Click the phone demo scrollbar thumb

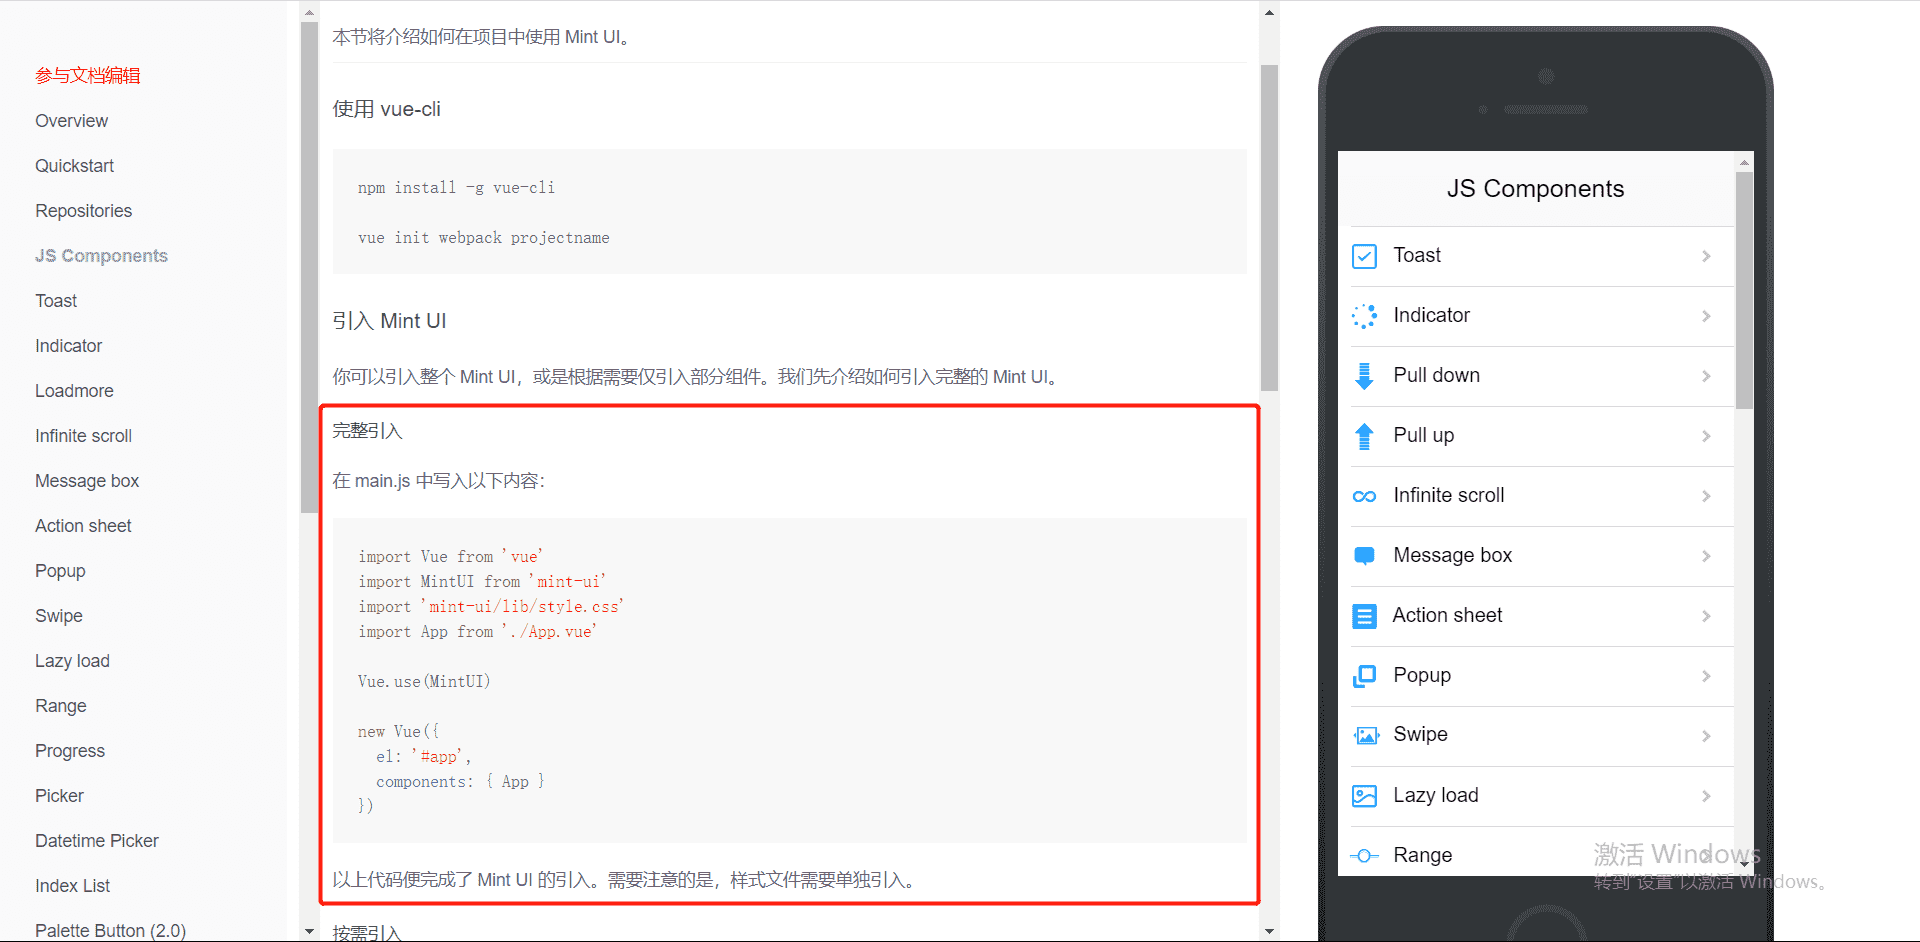(1745, 291)
